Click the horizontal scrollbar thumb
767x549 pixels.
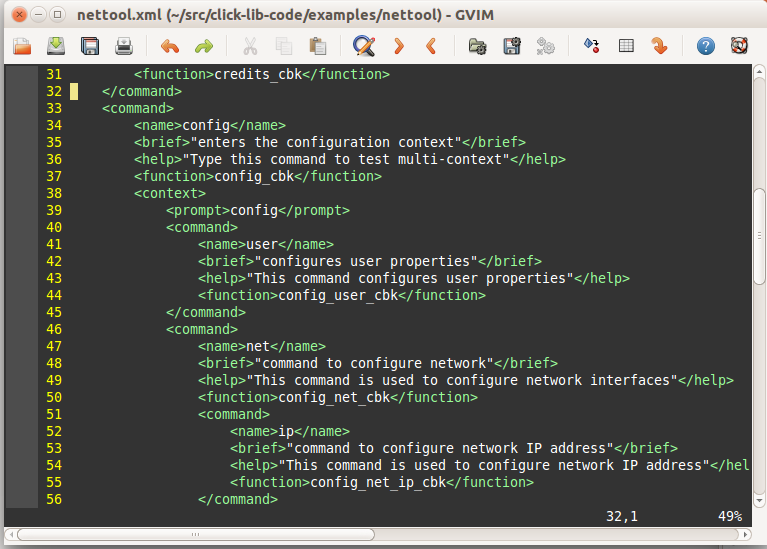(x=196, y=535)
